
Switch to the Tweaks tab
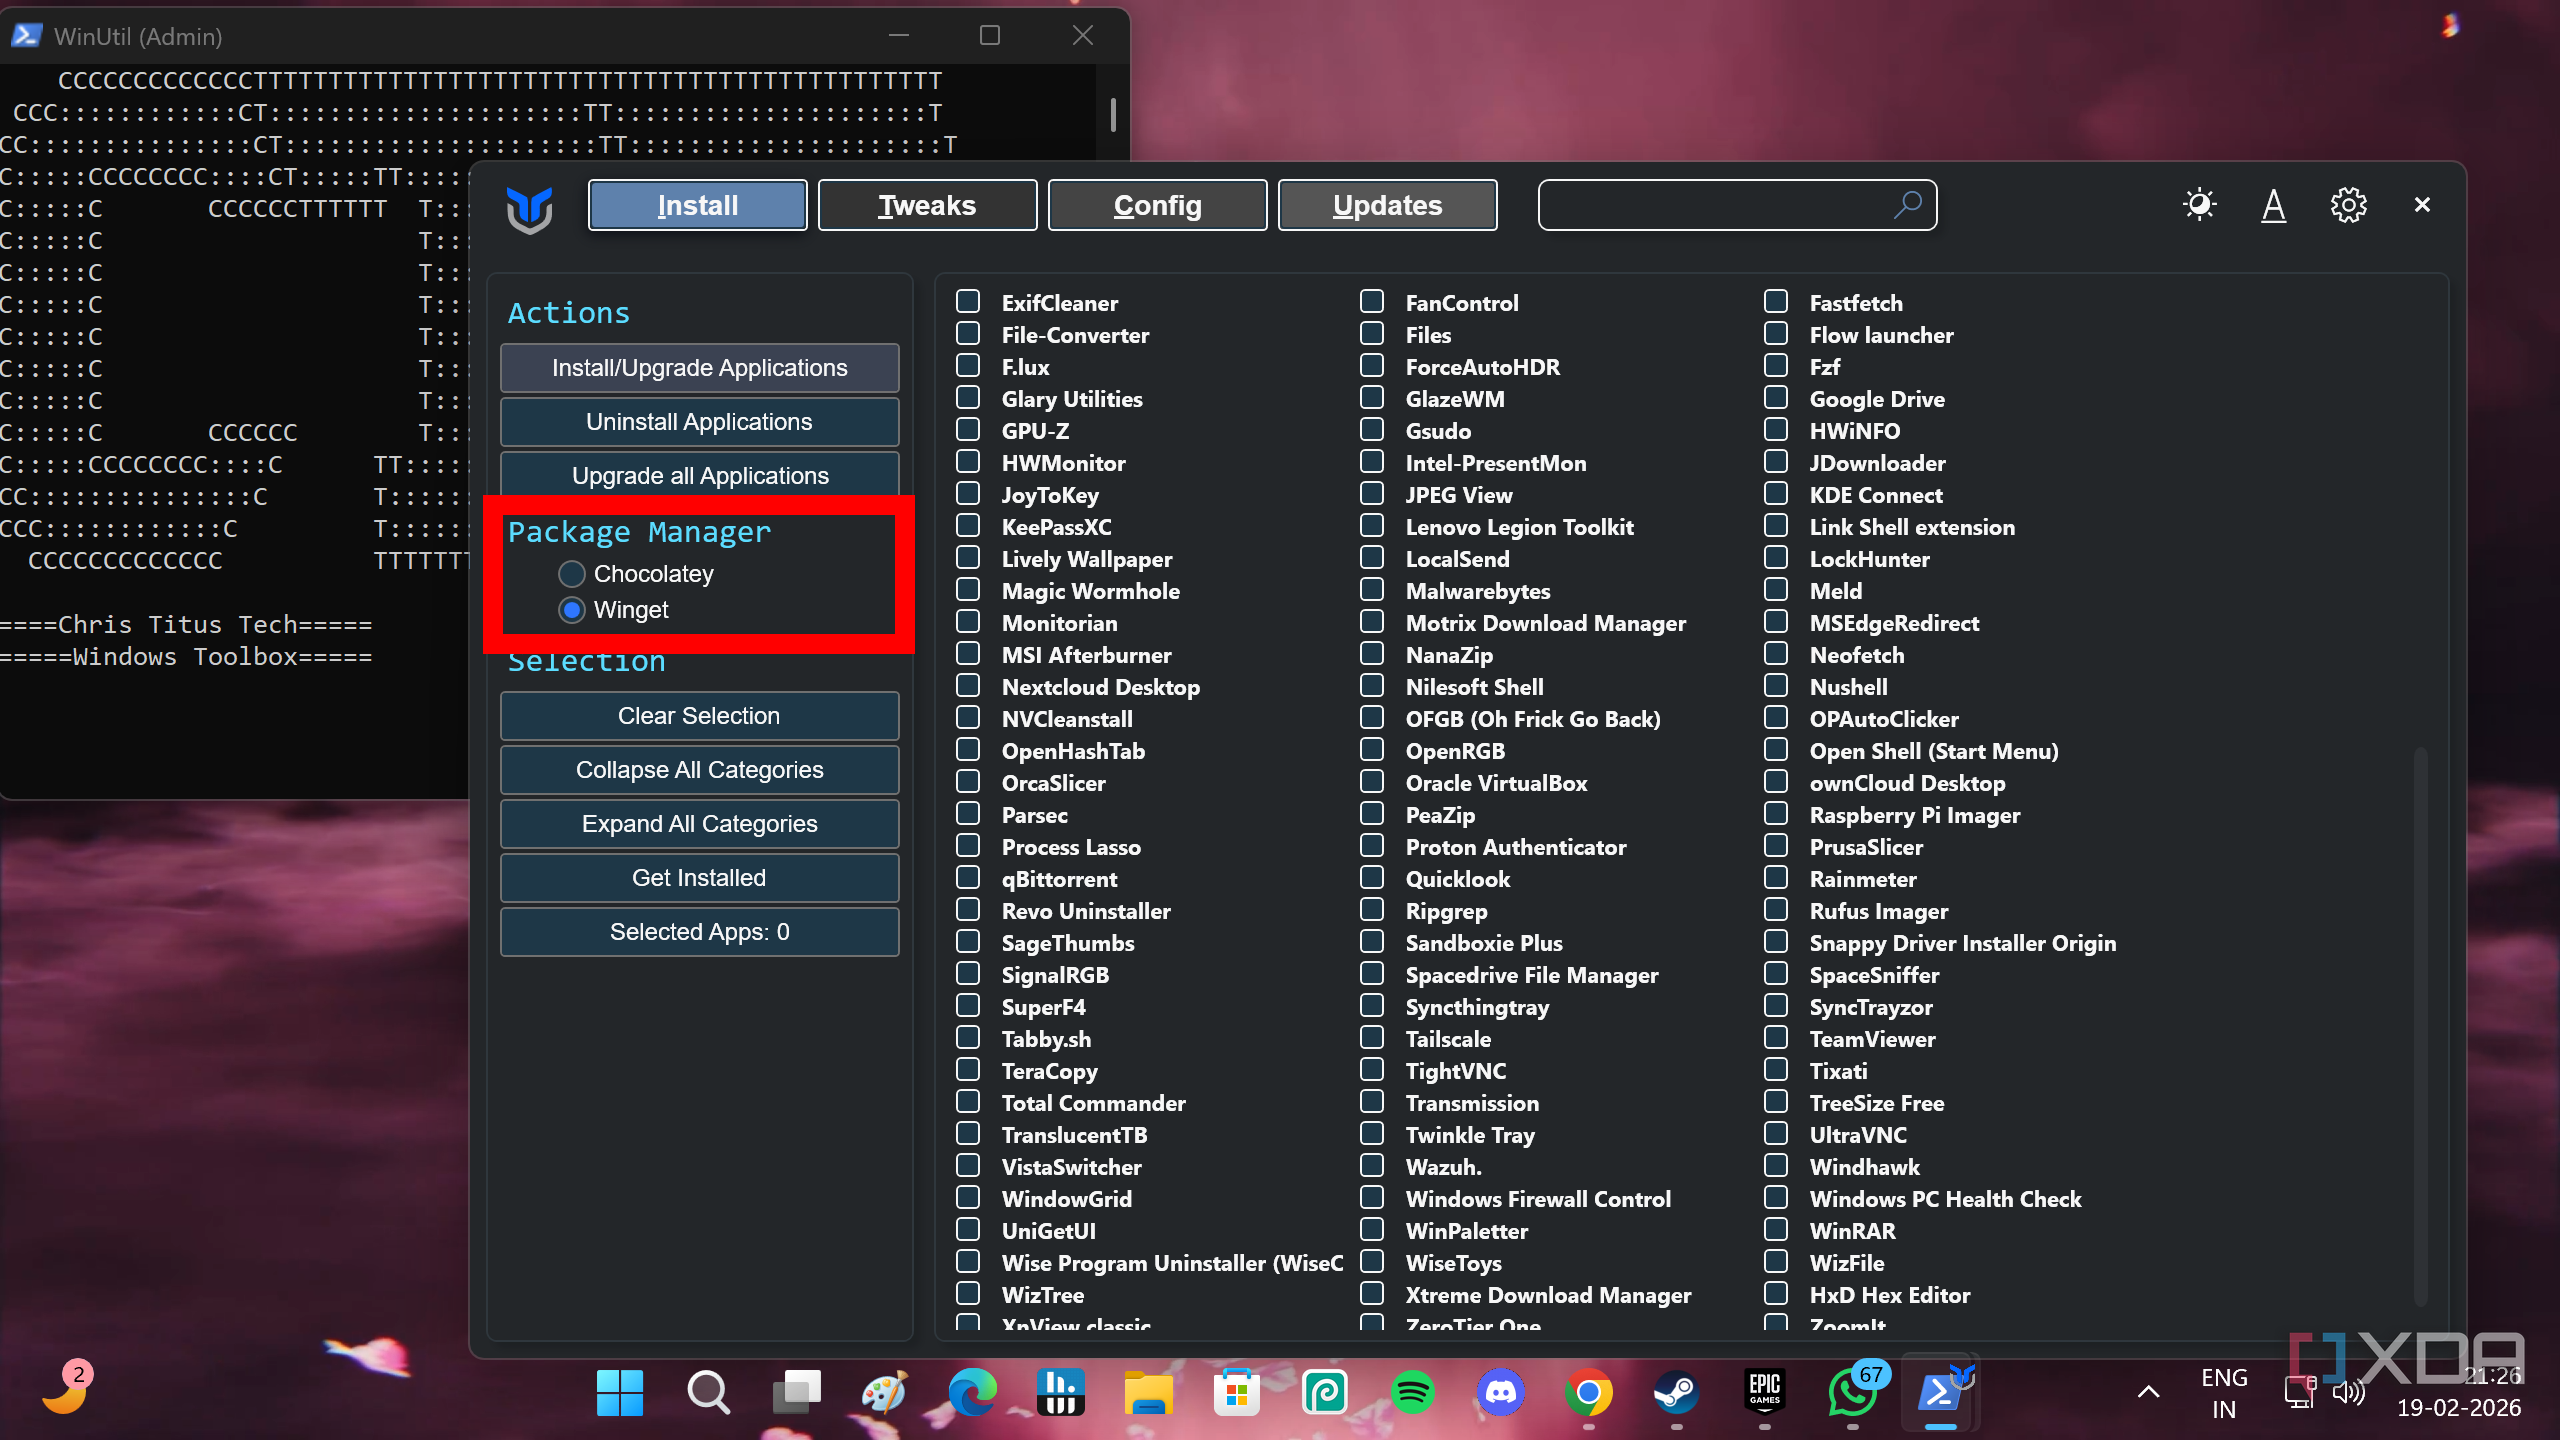(927, 205)
